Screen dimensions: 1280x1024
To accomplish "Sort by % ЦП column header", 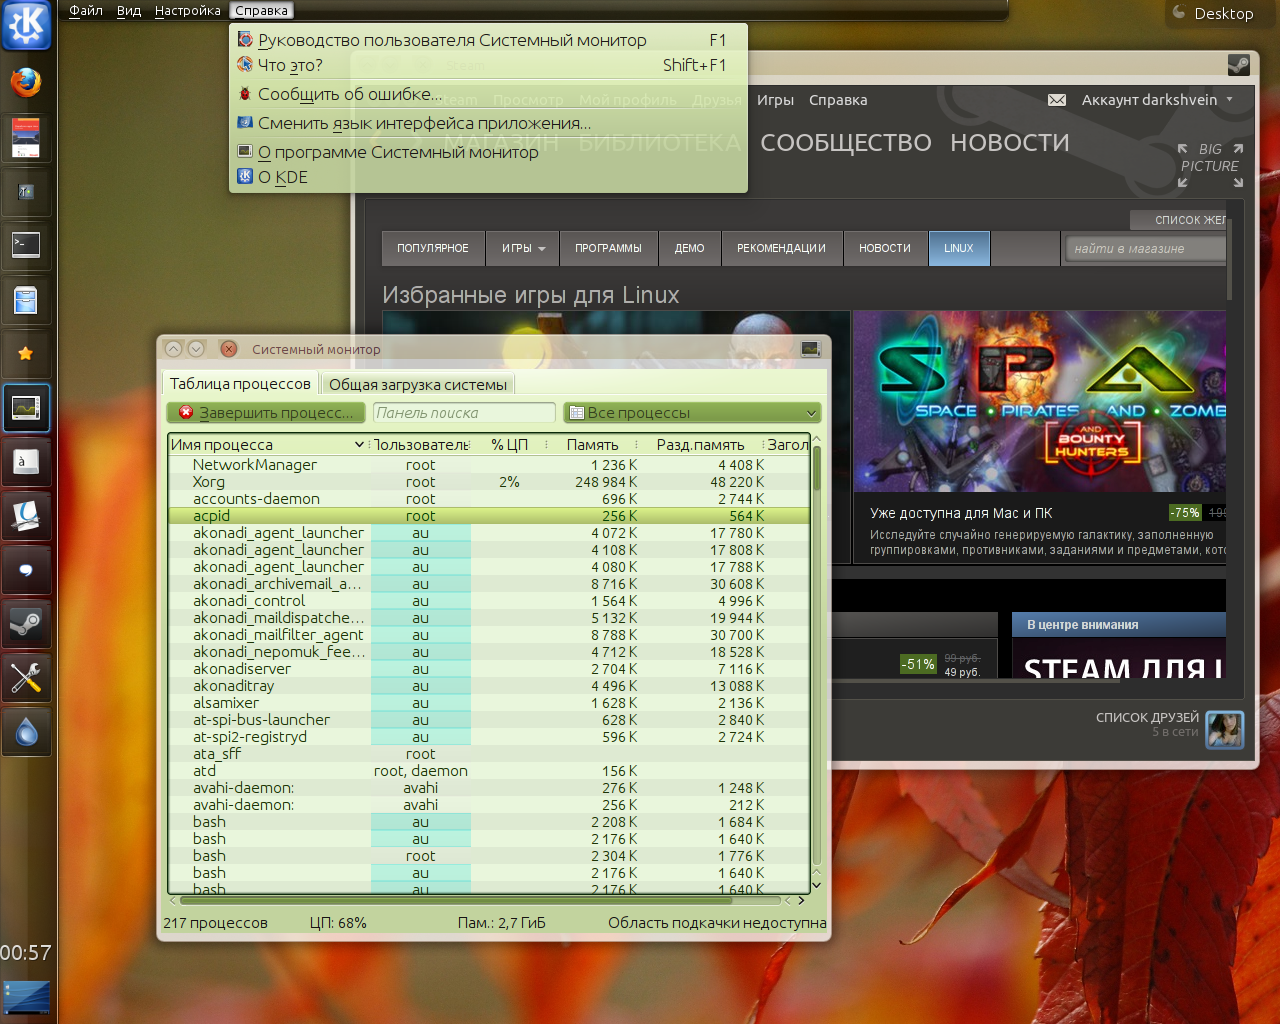I will (509, 445).
